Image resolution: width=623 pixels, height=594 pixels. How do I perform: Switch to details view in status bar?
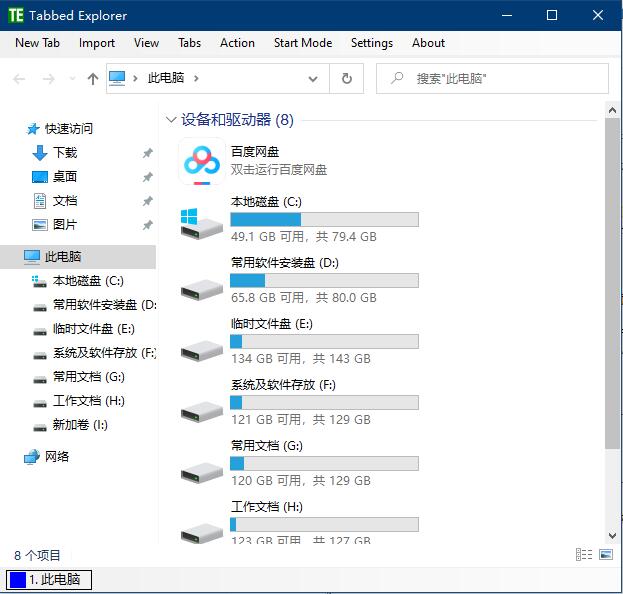click(x=584, y=555)
